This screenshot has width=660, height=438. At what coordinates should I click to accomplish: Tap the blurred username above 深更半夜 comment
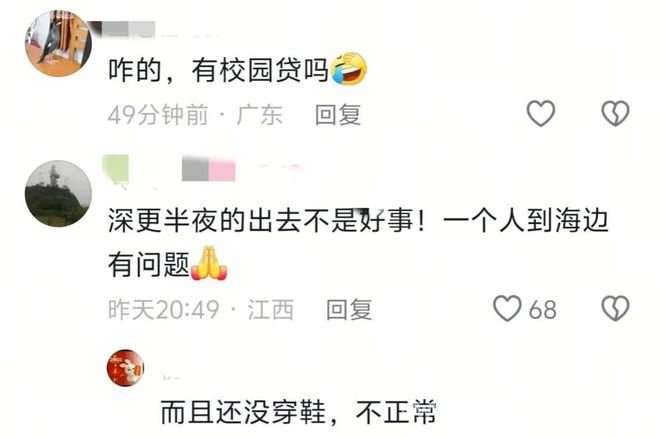click(168, 170)
